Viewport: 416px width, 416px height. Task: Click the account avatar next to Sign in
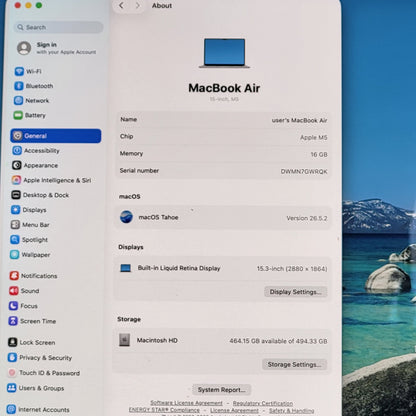(24, 48)
